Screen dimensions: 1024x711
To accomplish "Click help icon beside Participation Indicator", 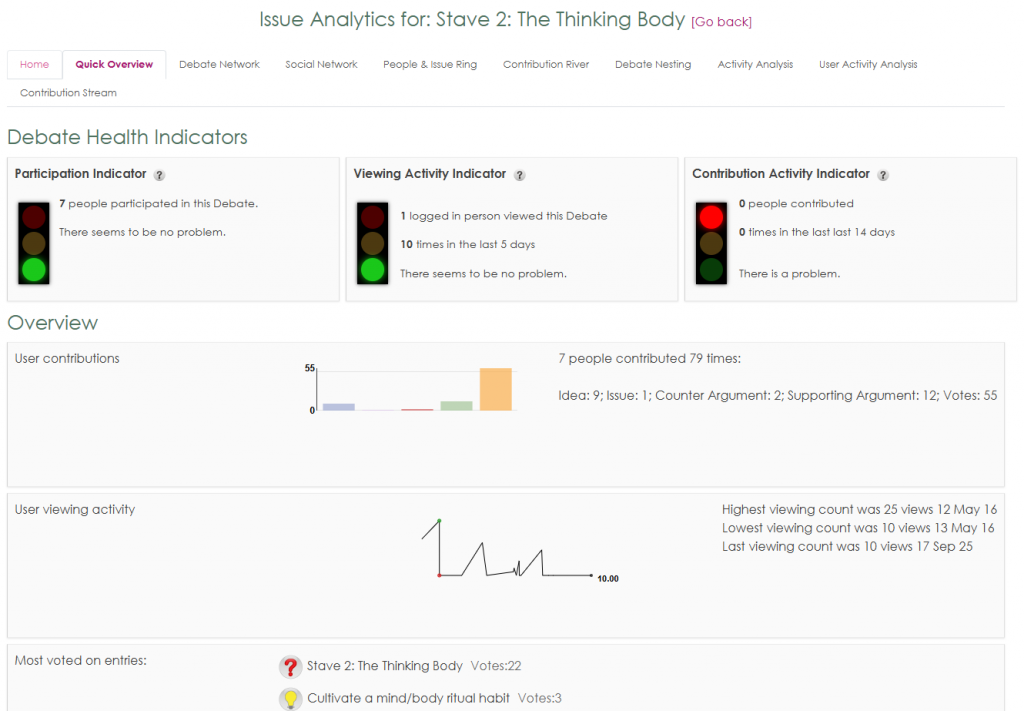I will point(160,175).
